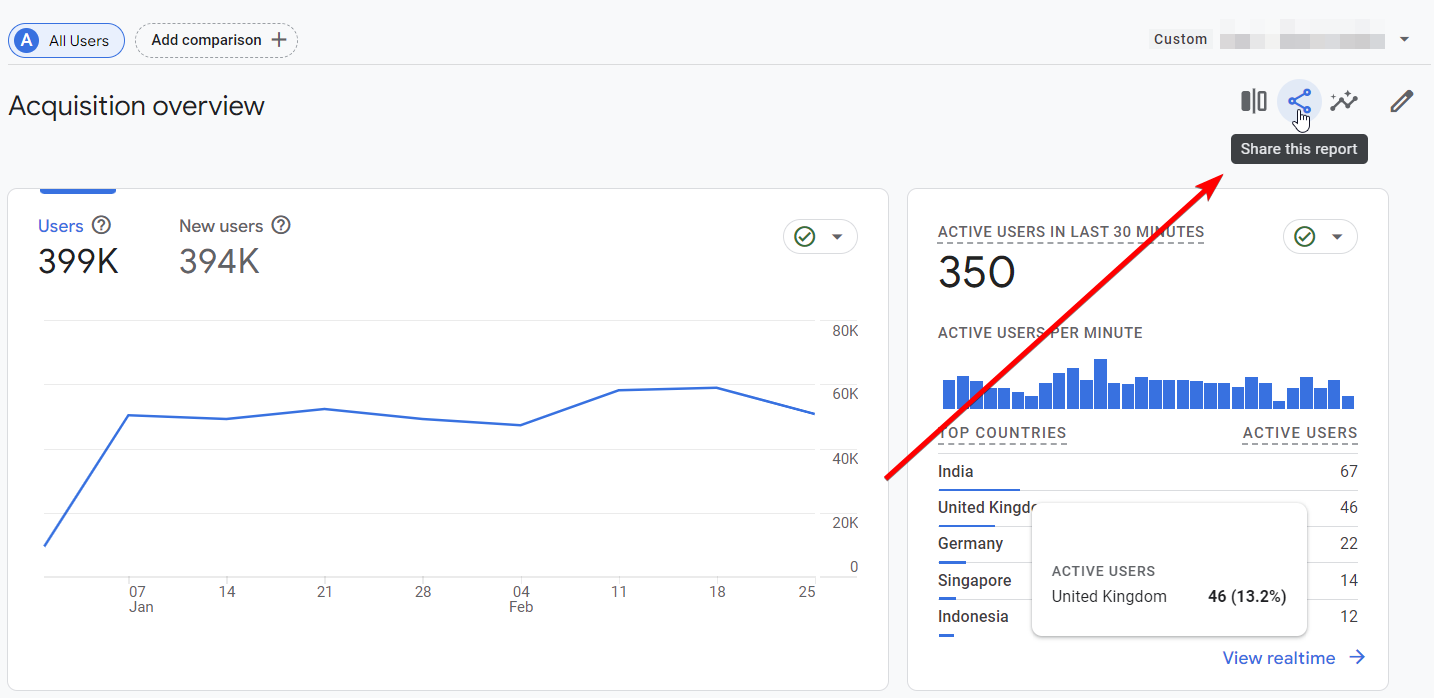
Task: Click help icon next to Users
Action: pyautogui.click(x=101, y=225)
